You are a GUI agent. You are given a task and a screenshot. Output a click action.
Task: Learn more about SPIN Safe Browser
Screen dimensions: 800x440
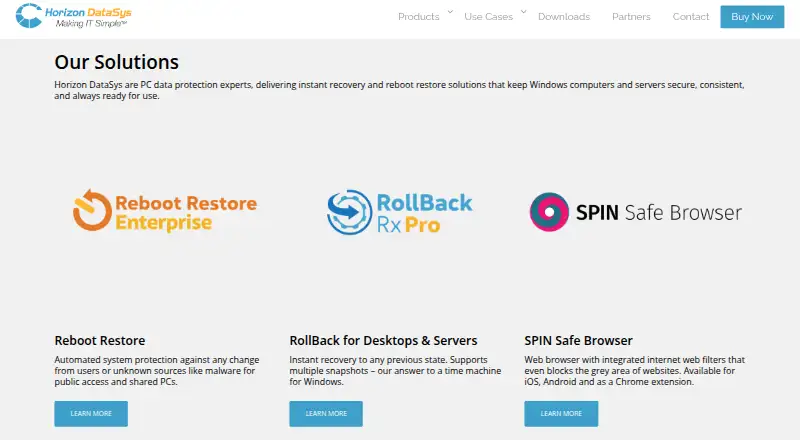[561, 413]
